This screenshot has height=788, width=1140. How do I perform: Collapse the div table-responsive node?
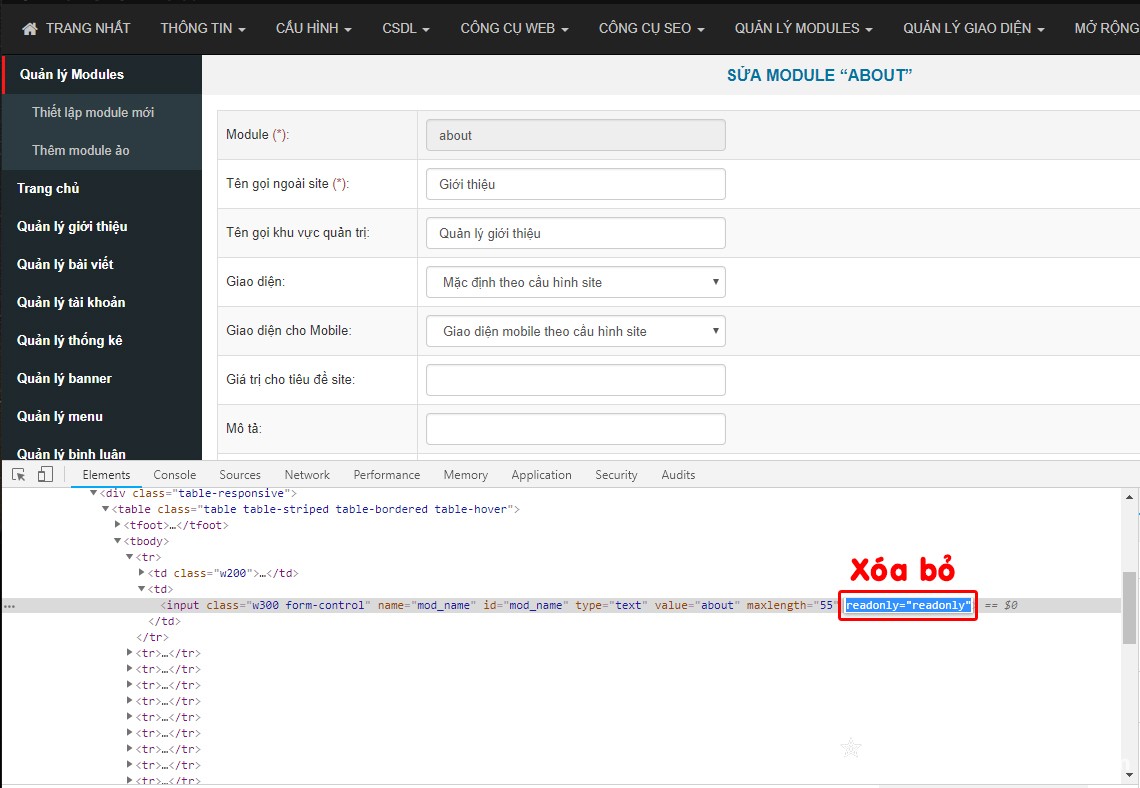(x=93, y=493)
